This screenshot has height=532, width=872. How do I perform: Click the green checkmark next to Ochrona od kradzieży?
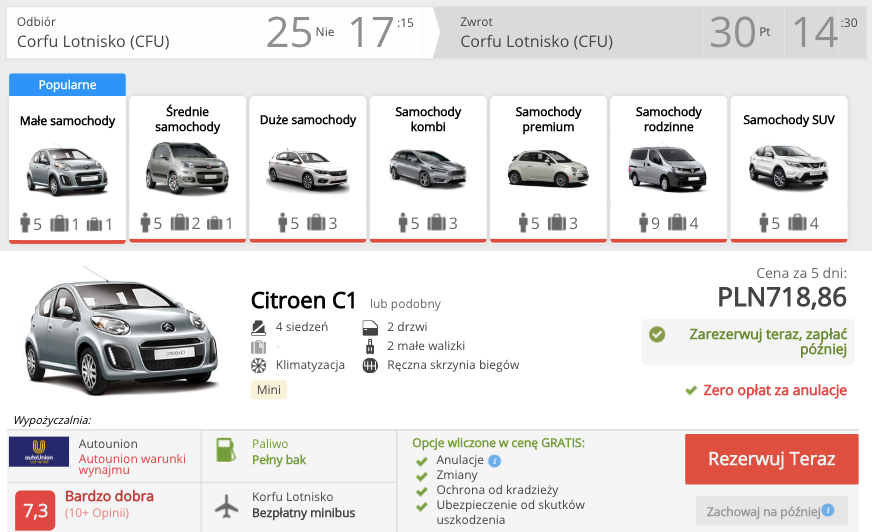coord(422,491)
